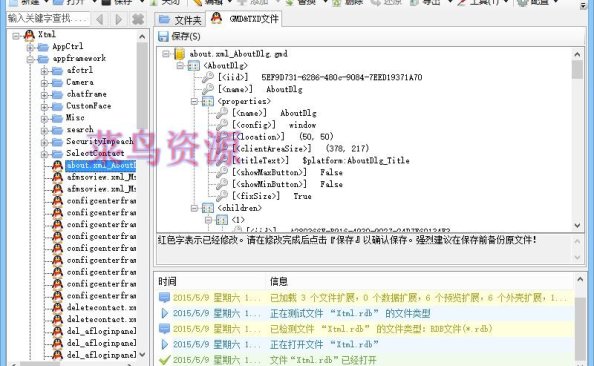Expand the afctrl folder

[x=44, y=71]
